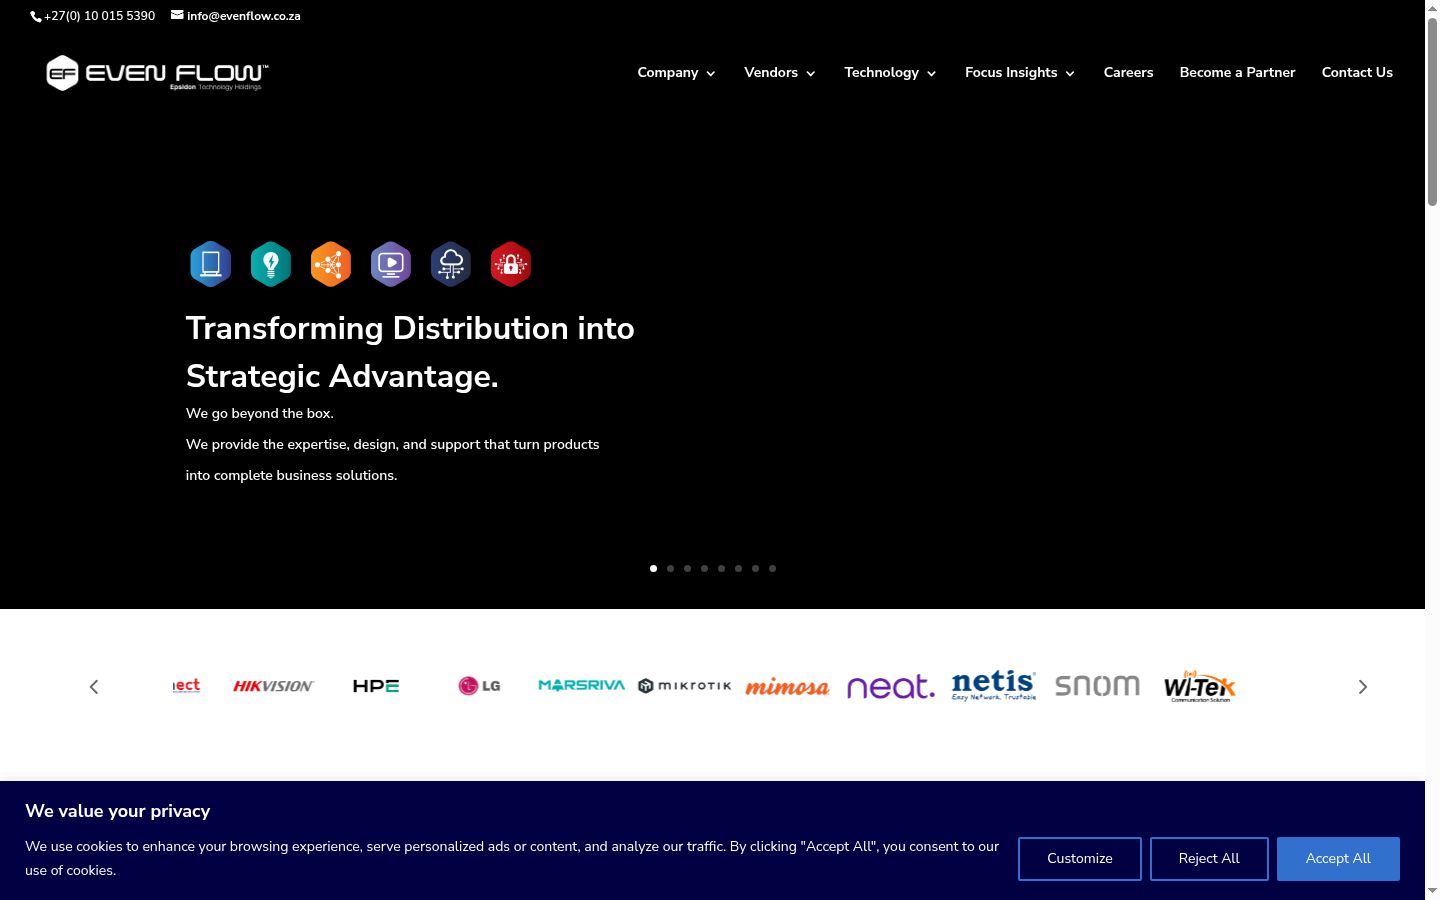1440x900 pixels.
Task: Expand the Technology menu
Action: (890, 73)
